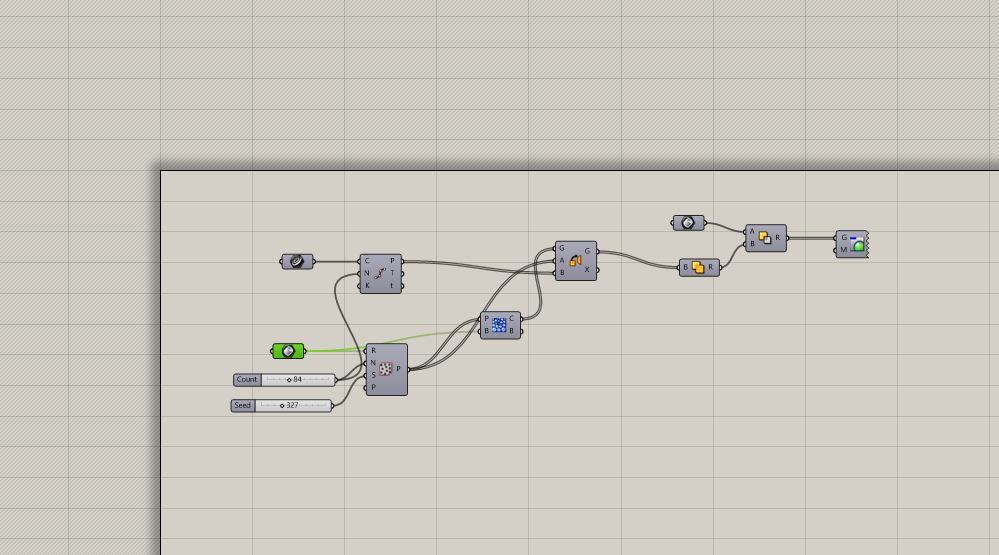
Task: Select the Count slider name label
Action: point(247,380)
